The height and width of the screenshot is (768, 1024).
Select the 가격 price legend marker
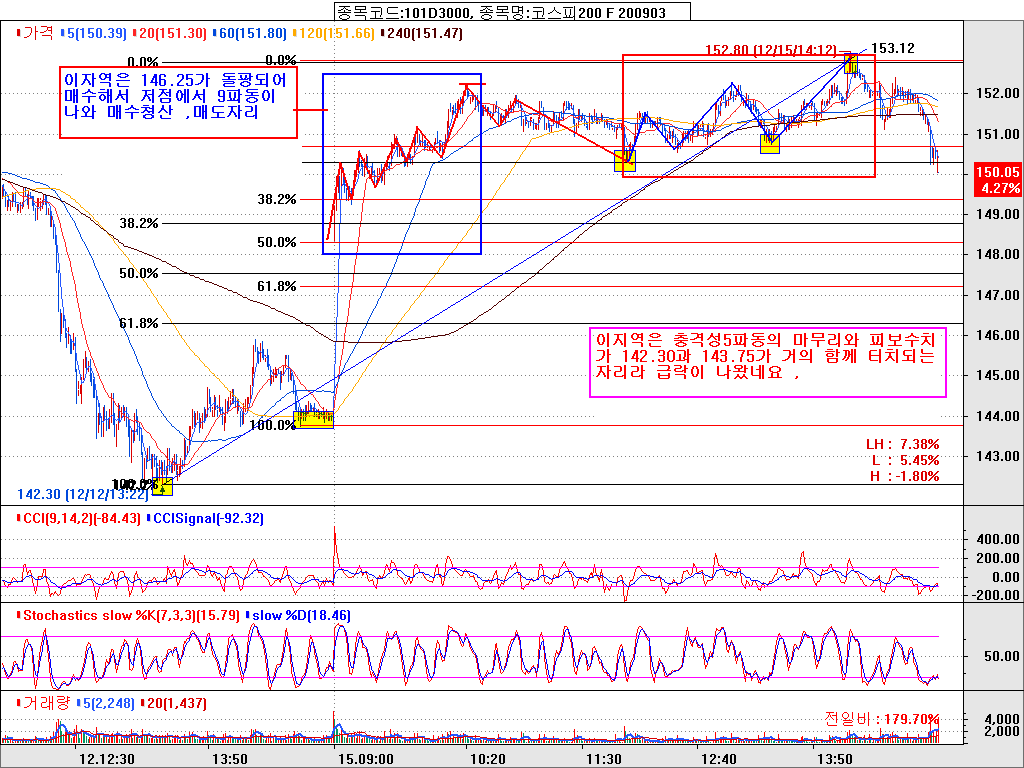40,33
